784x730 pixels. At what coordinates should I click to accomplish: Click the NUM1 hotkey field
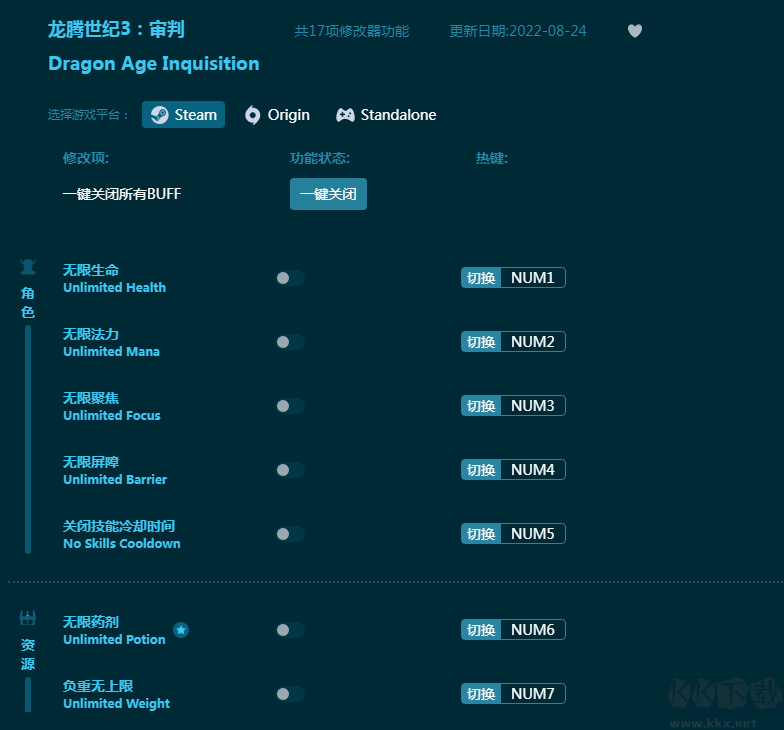coord(533,278)
